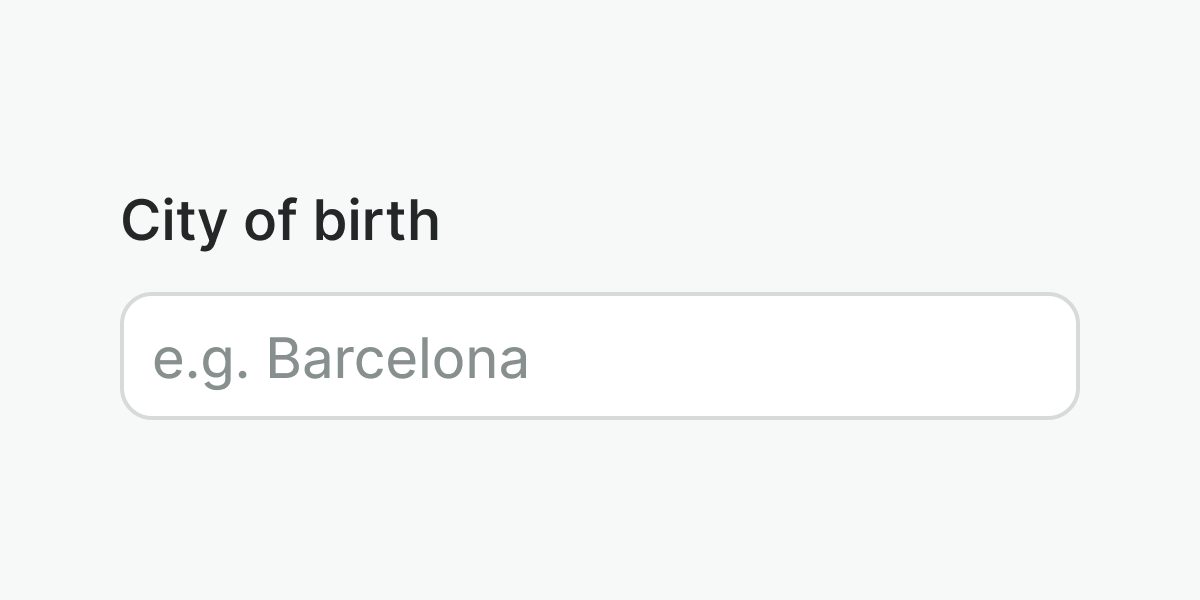
Task: Click the bold City of birth heading text
Action: 280,221
